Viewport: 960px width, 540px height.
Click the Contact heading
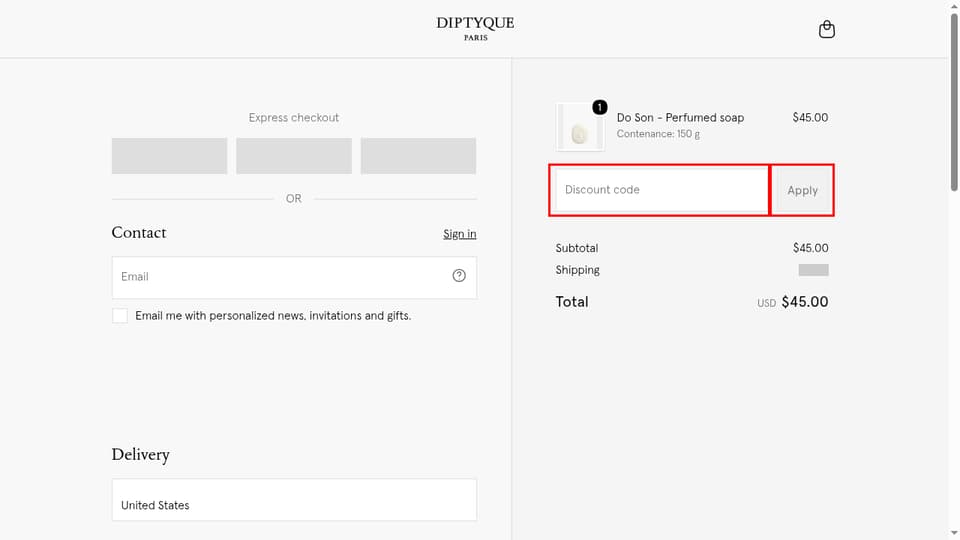pos(139,233)
